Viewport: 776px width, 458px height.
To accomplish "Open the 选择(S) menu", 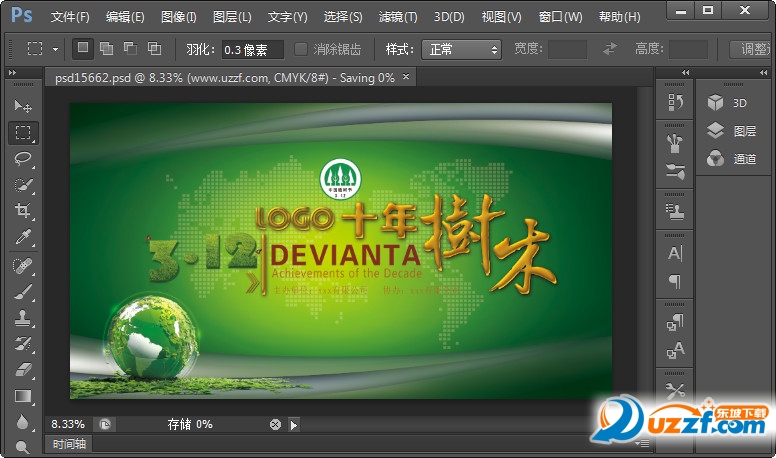I will pos(342,17).
